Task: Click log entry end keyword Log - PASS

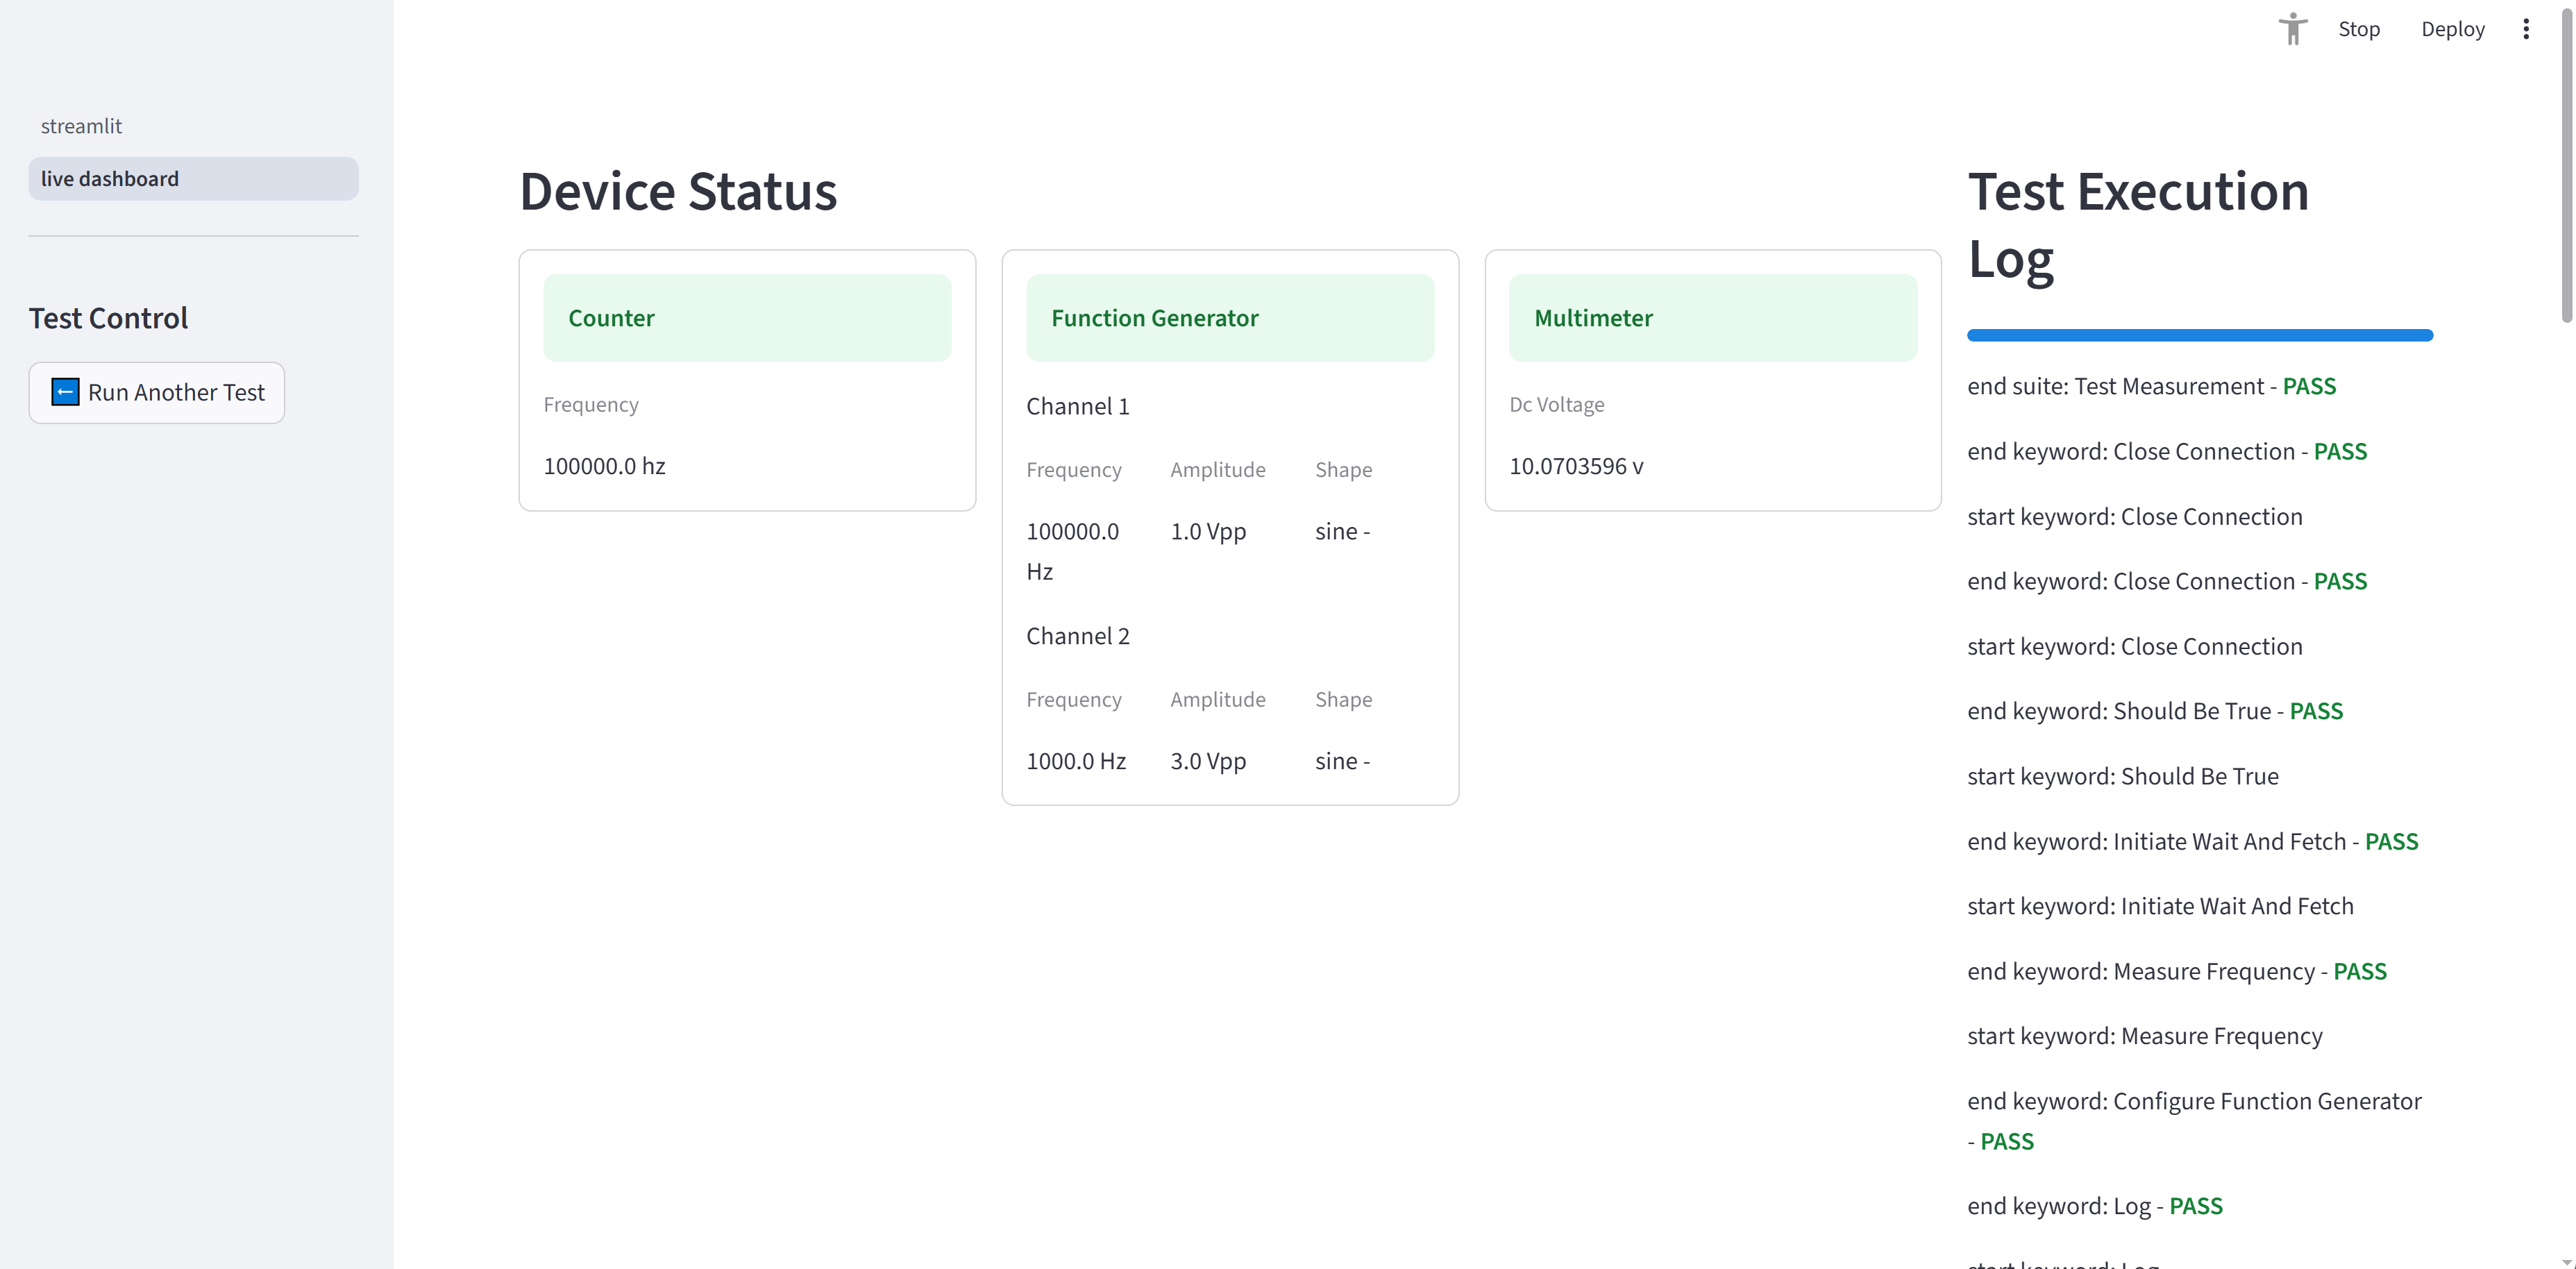Action: point(2095,1206)
